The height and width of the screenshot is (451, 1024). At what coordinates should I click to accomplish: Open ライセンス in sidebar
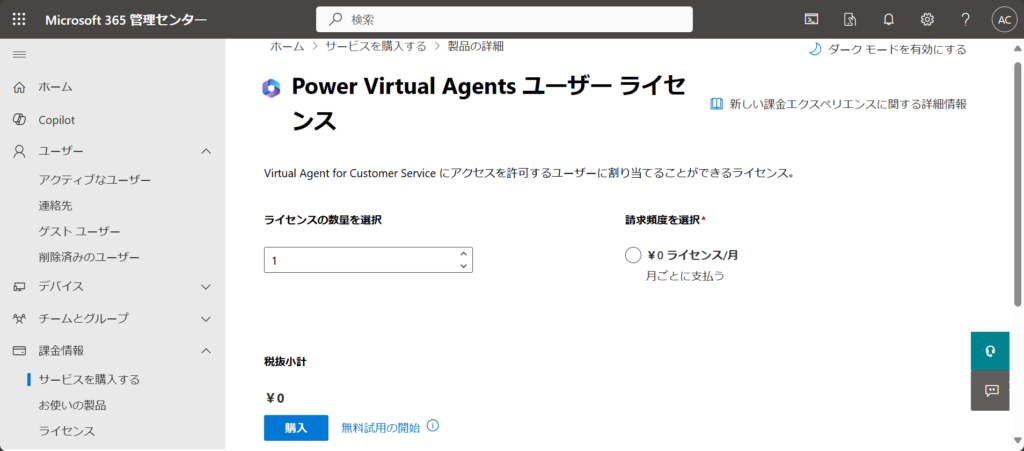[x=67, y=431]
